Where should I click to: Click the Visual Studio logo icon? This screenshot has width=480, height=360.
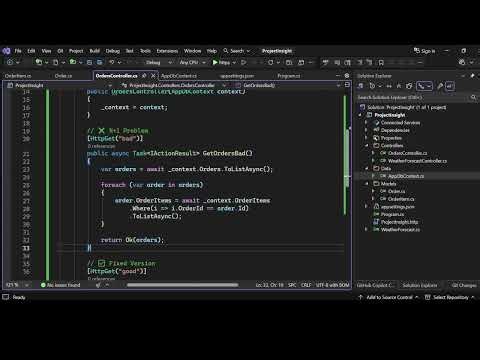coord(6,51)
